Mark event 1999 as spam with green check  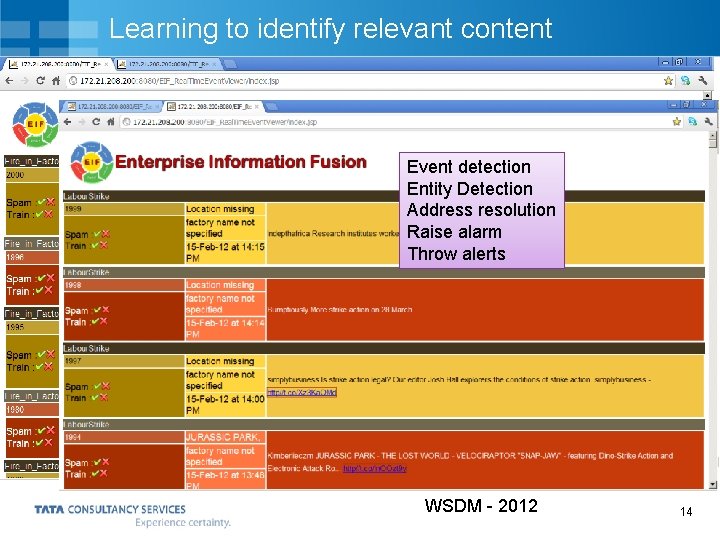97,234
